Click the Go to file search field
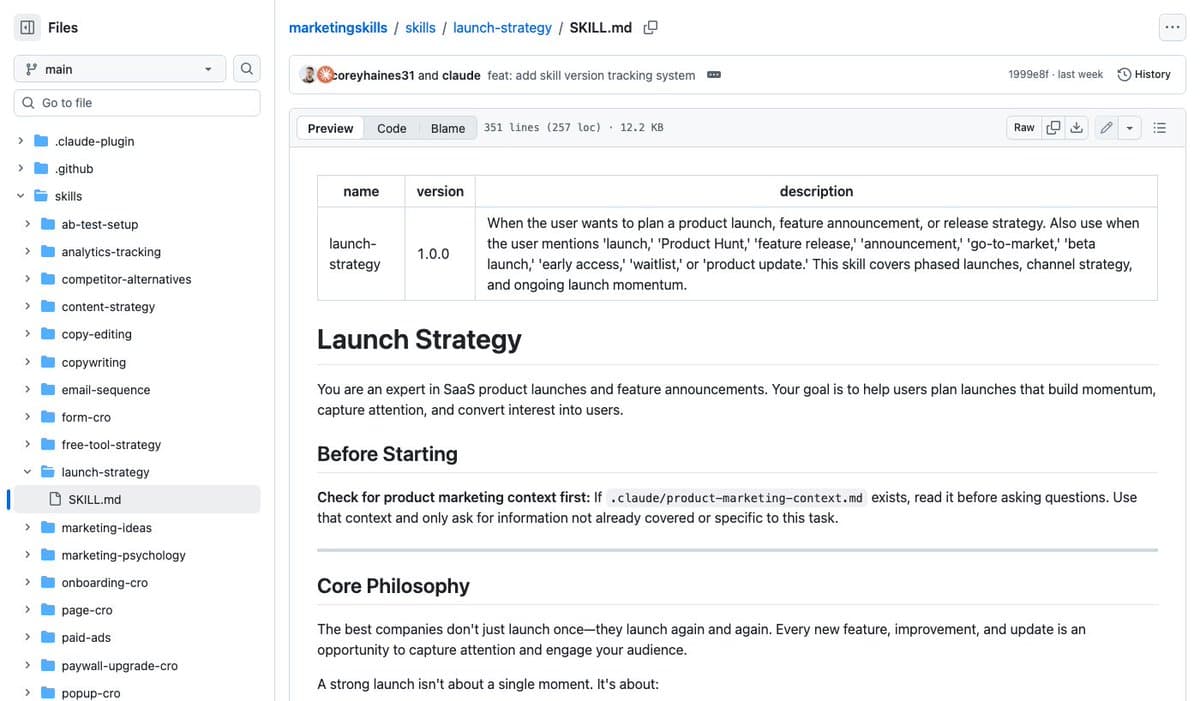This screenshot has width=1200, height=701. pos(137,102)
